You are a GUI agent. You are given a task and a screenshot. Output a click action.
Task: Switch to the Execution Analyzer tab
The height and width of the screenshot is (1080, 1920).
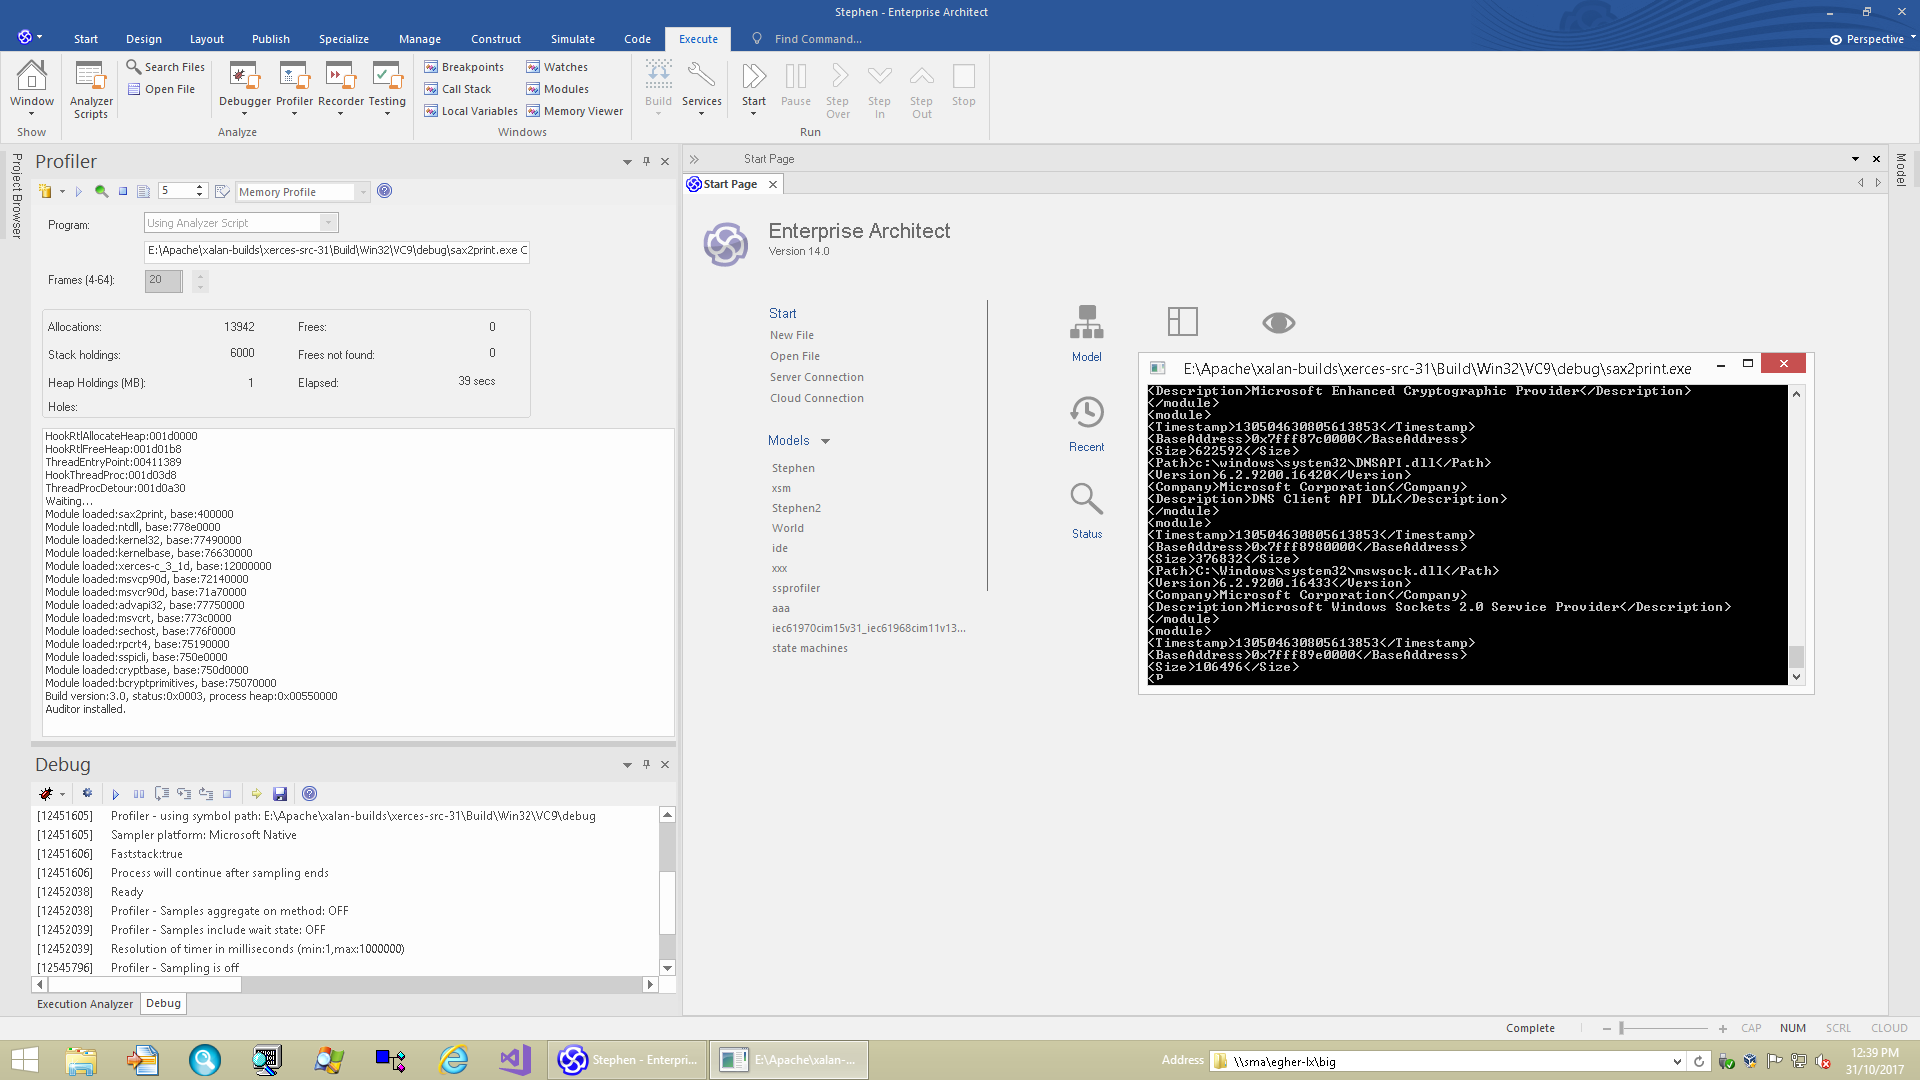84,1004
